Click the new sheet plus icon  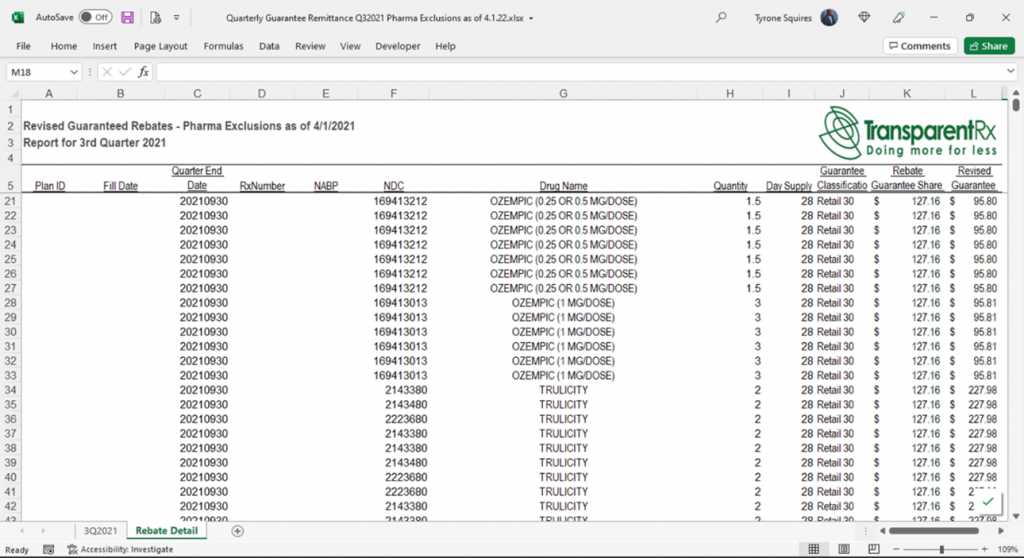(237, 531)
